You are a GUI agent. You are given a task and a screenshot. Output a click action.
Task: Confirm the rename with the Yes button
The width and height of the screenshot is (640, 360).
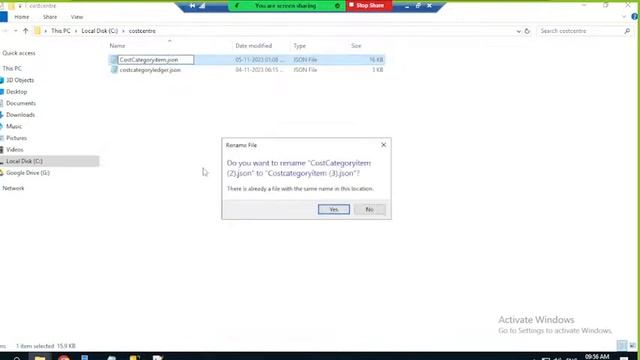[333, 209]
